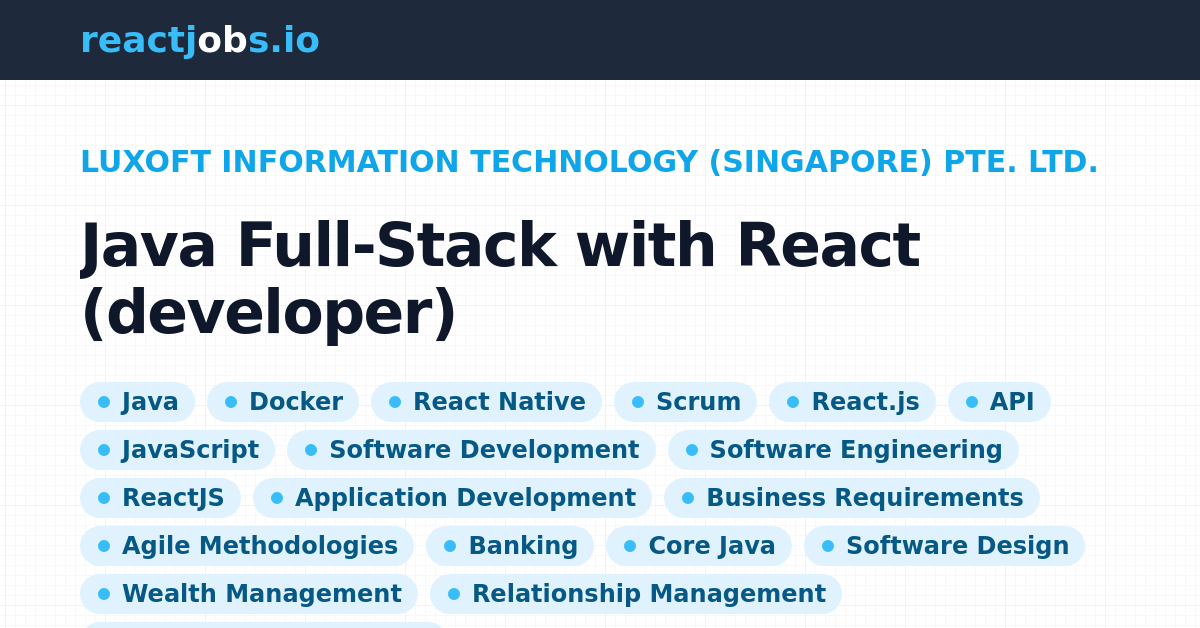
Task: Open the Luxoft Information Technology company link
Action: coord(589,162)
